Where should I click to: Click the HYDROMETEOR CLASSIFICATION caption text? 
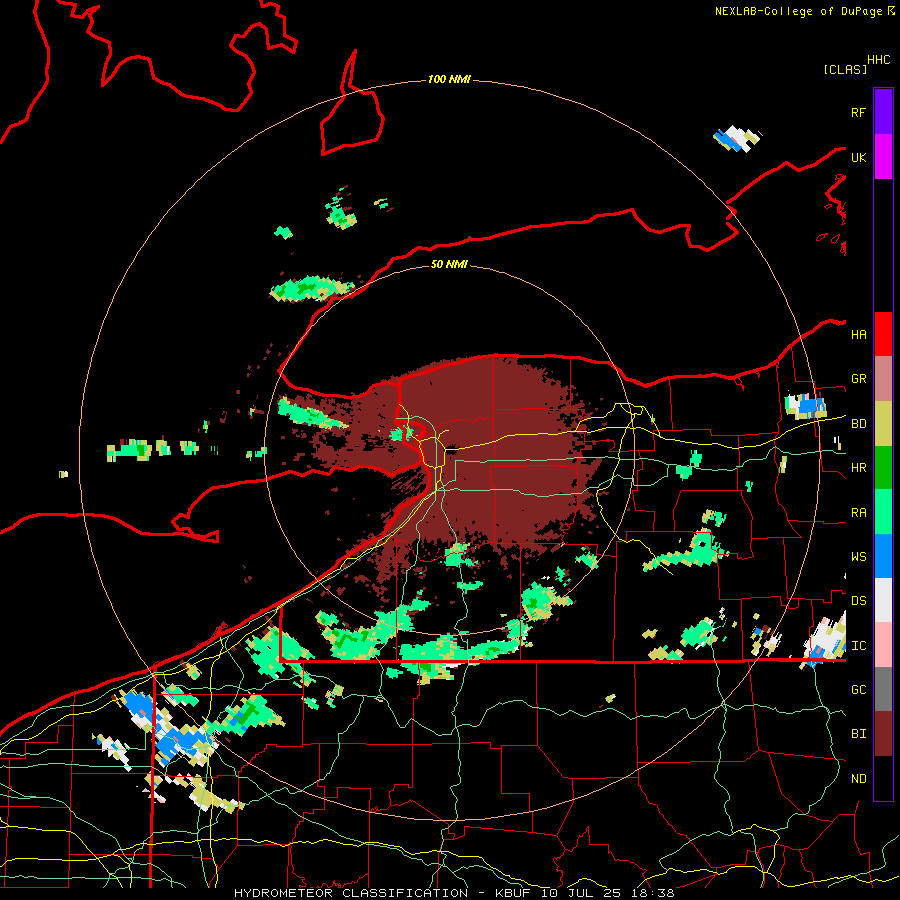(351, 893)
